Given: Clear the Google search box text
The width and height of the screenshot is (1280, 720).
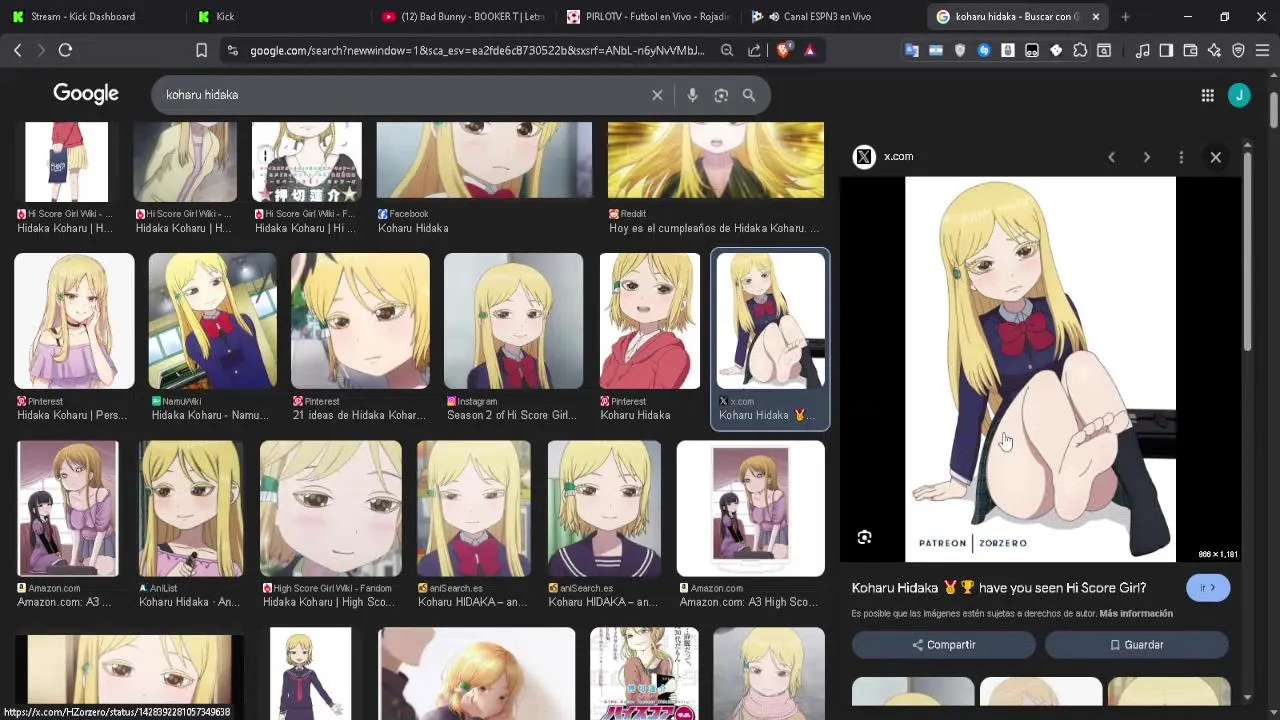Looking at the screenshot, I should pos(657,95).
